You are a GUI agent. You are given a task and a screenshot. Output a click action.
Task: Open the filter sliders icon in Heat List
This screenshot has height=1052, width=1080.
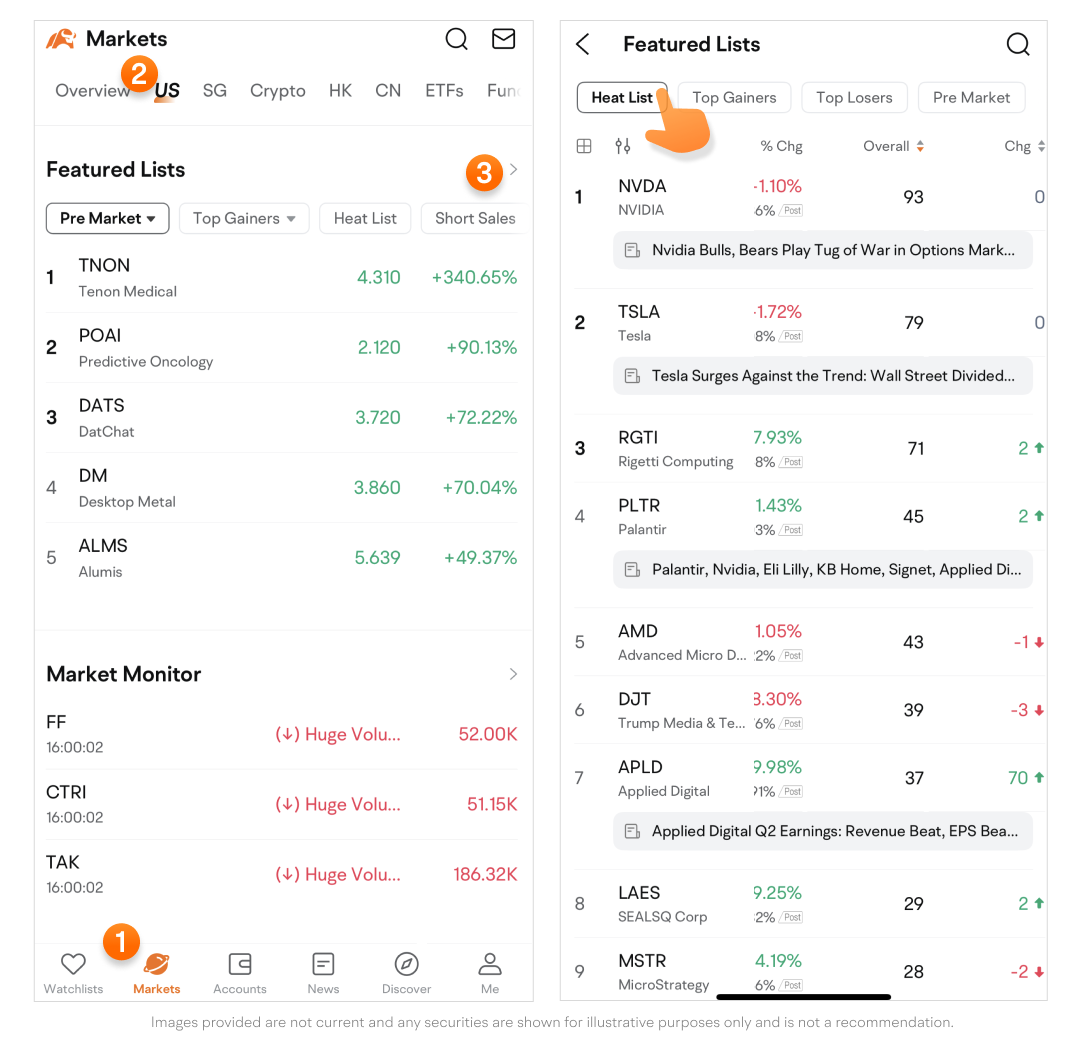[623, 146]
